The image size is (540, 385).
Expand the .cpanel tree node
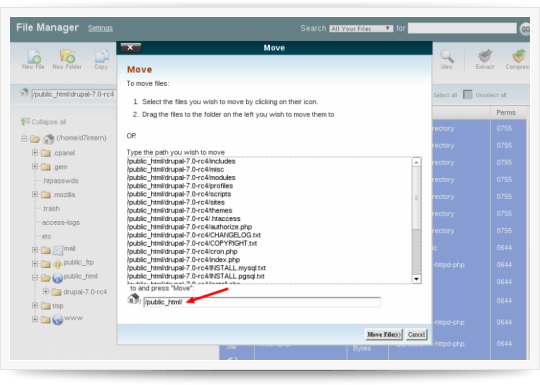[35, 152]
